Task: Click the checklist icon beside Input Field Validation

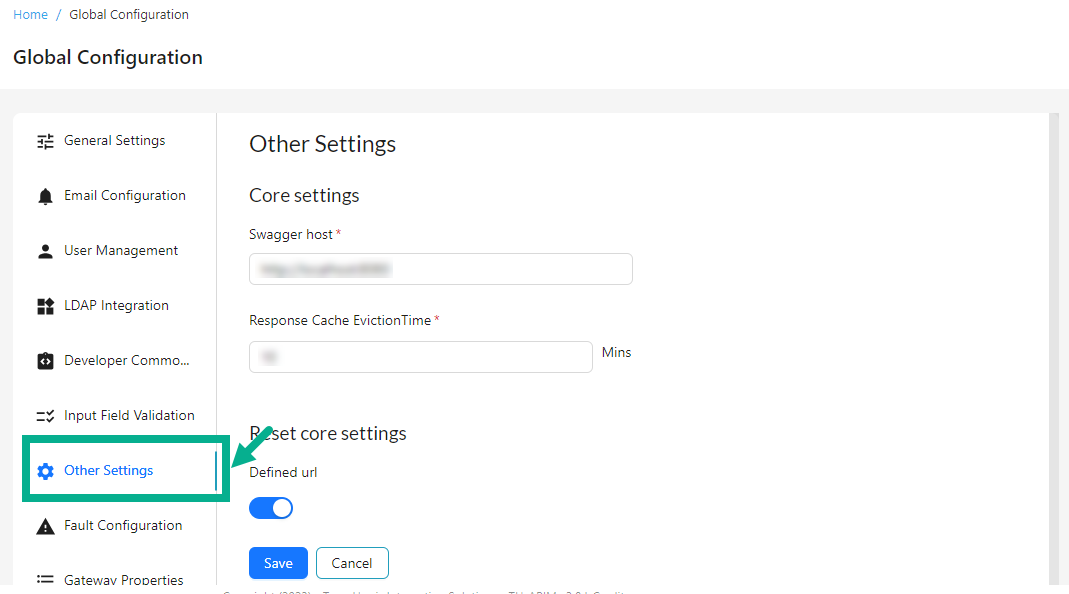Action: (44, 415)
